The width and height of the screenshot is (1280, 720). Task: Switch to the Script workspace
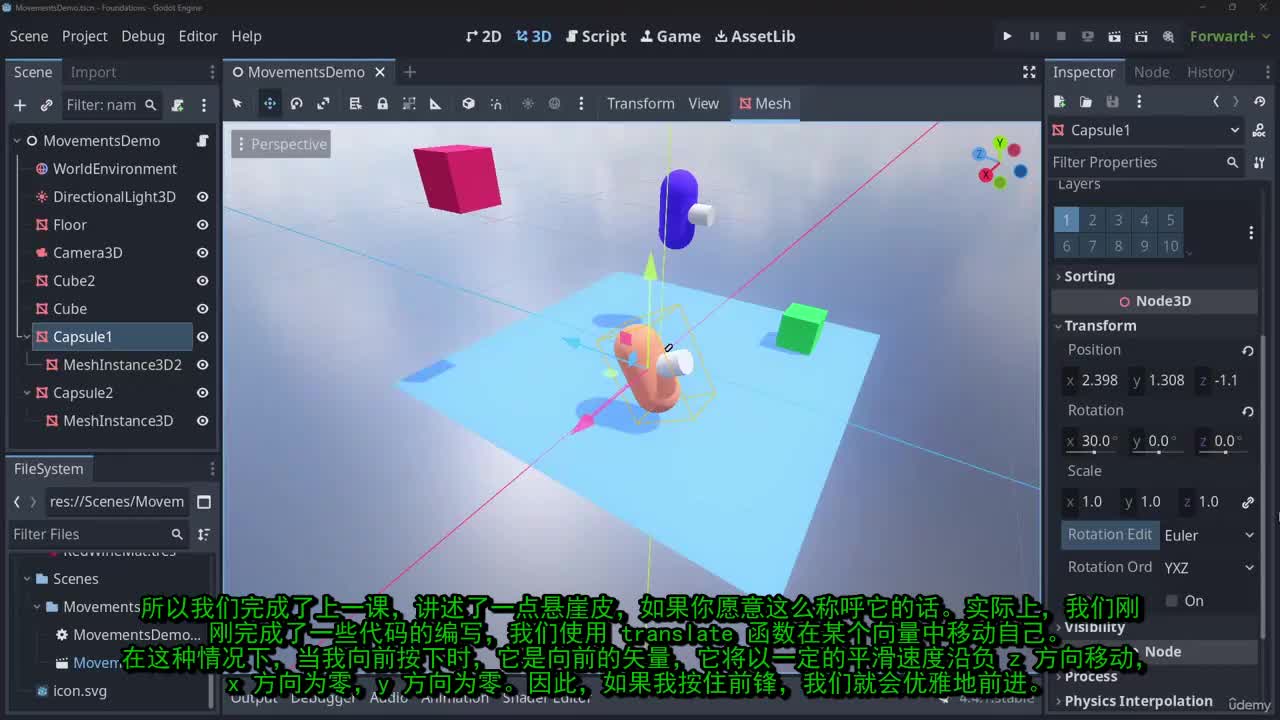point(596,36)
